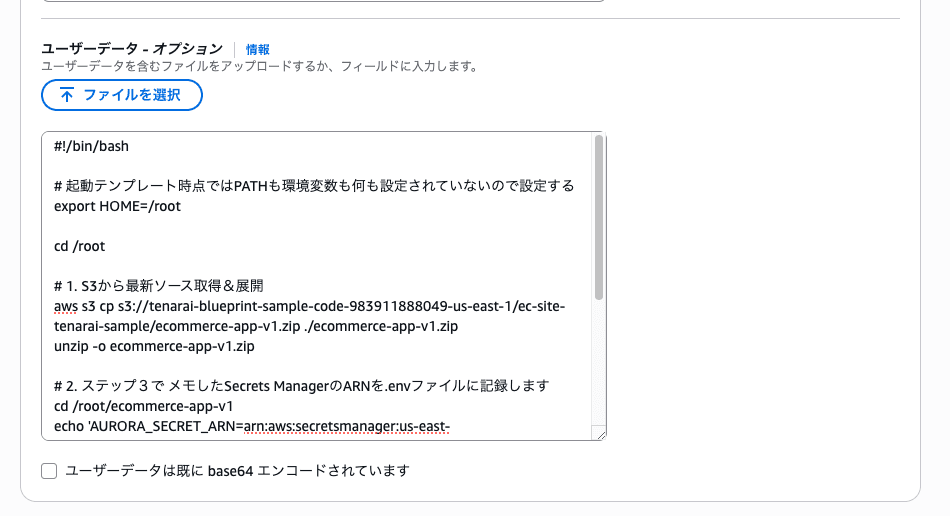Click the ユーザーデータは既に base64 エンコードされています label
The width and height of the screenshot is (950, 516).
tap(237, 470)
